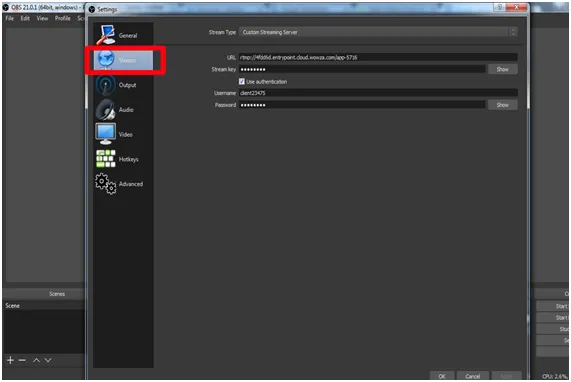Focus the Username input field
Viewport: 571px width, 382px height.
[x=378, y=93]
